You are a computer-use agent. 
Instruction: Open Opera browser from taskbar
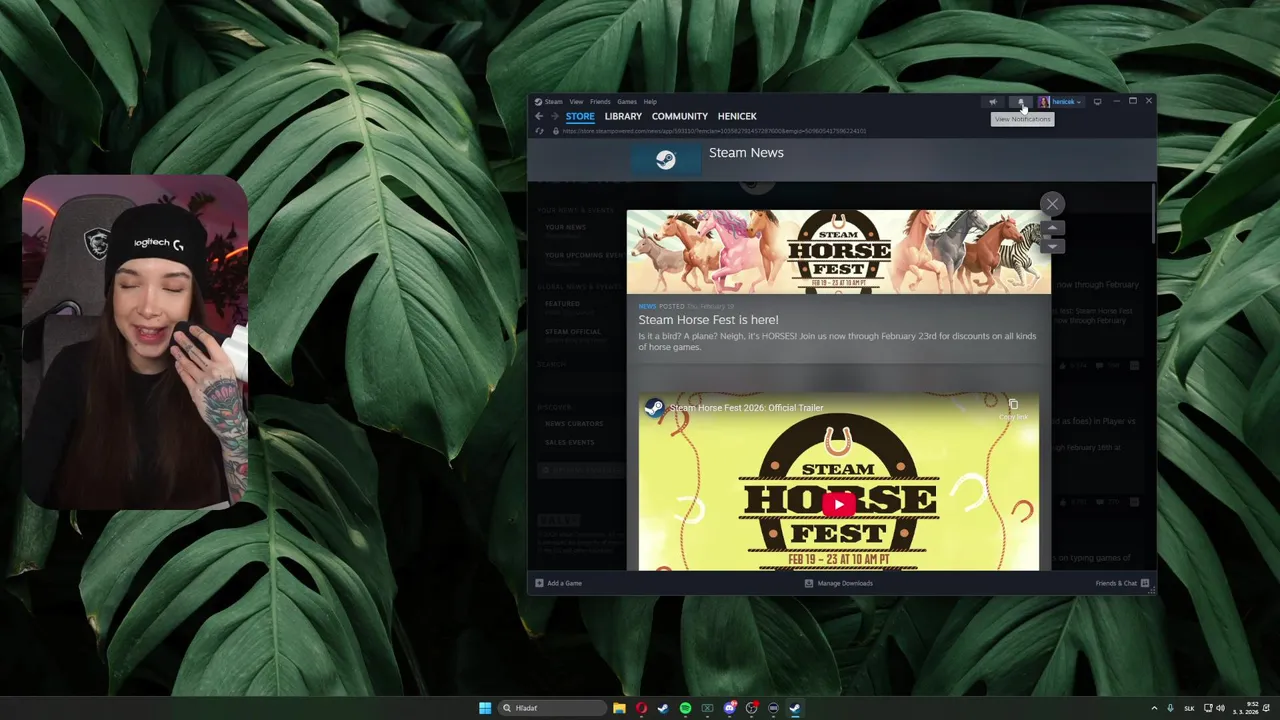click(641, 708)
